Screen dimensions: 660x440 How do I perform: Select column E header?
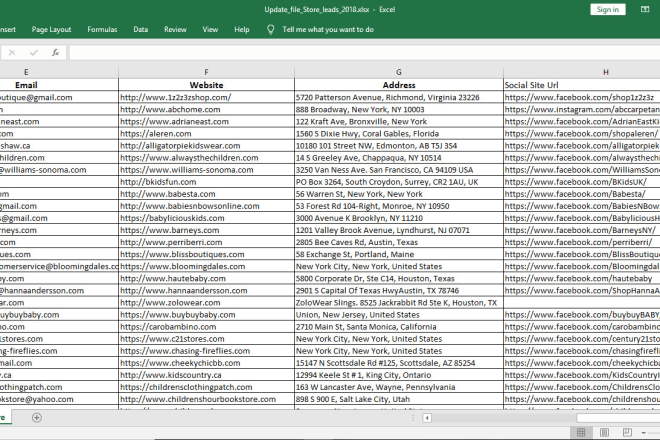59,72
